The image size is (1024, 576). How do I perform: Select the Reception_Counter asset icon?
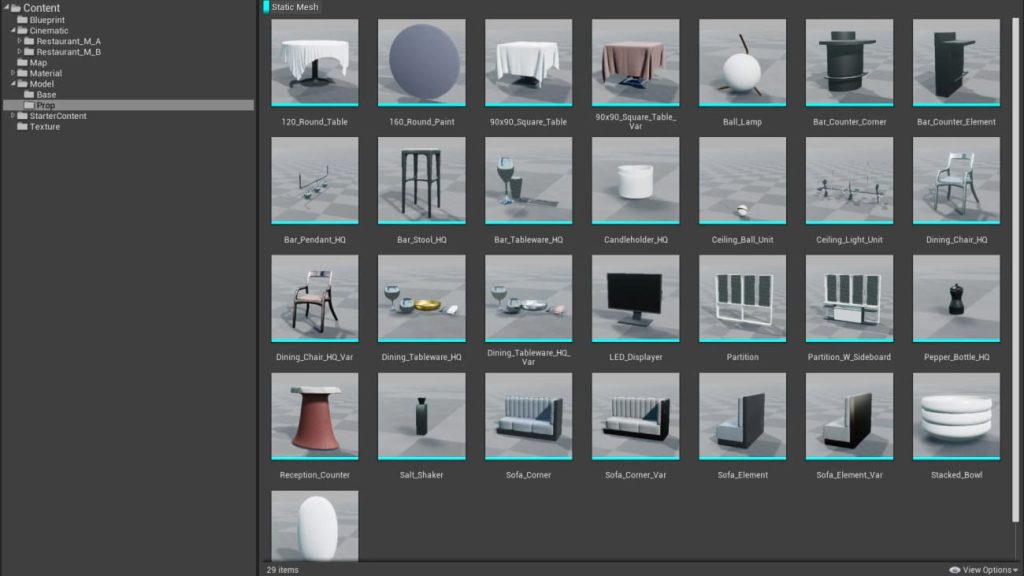tap(314, 416)
